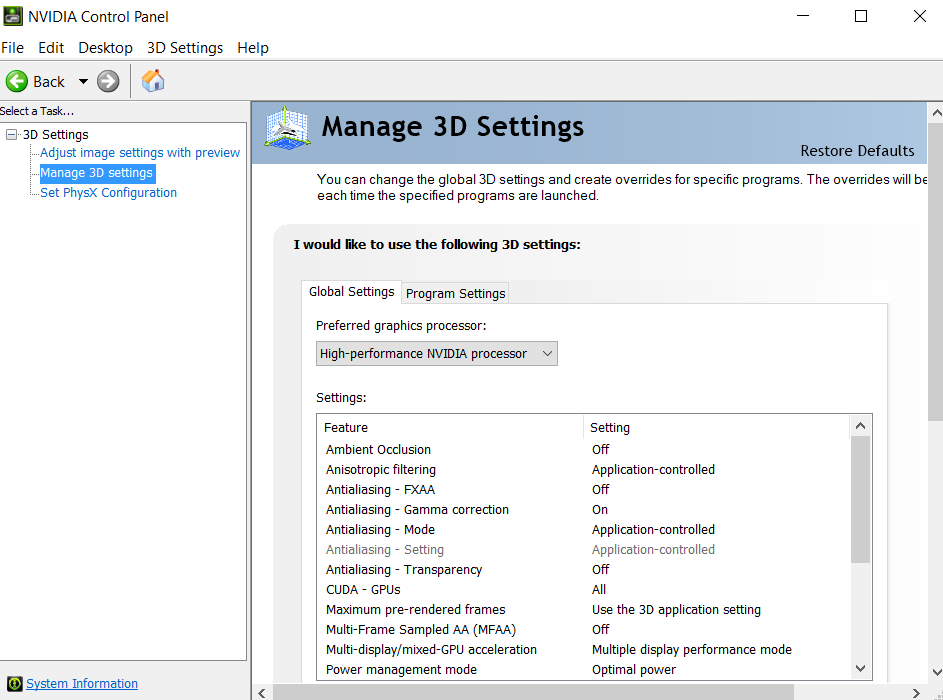This screenshot has width=943, height=700.
Task: Click Restore Defaults
Action: (857, 150)
